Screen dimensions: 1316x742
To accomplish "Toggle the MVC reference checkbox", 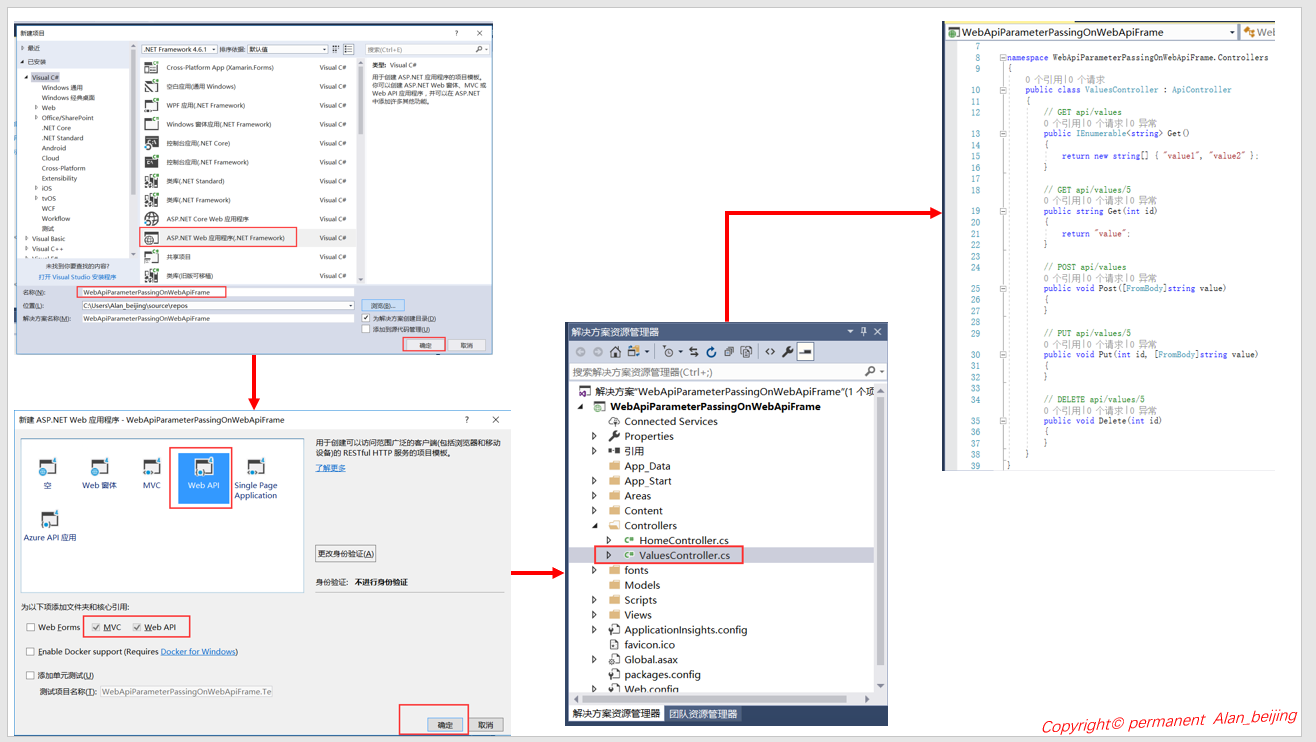I will [x=96, y=628].
